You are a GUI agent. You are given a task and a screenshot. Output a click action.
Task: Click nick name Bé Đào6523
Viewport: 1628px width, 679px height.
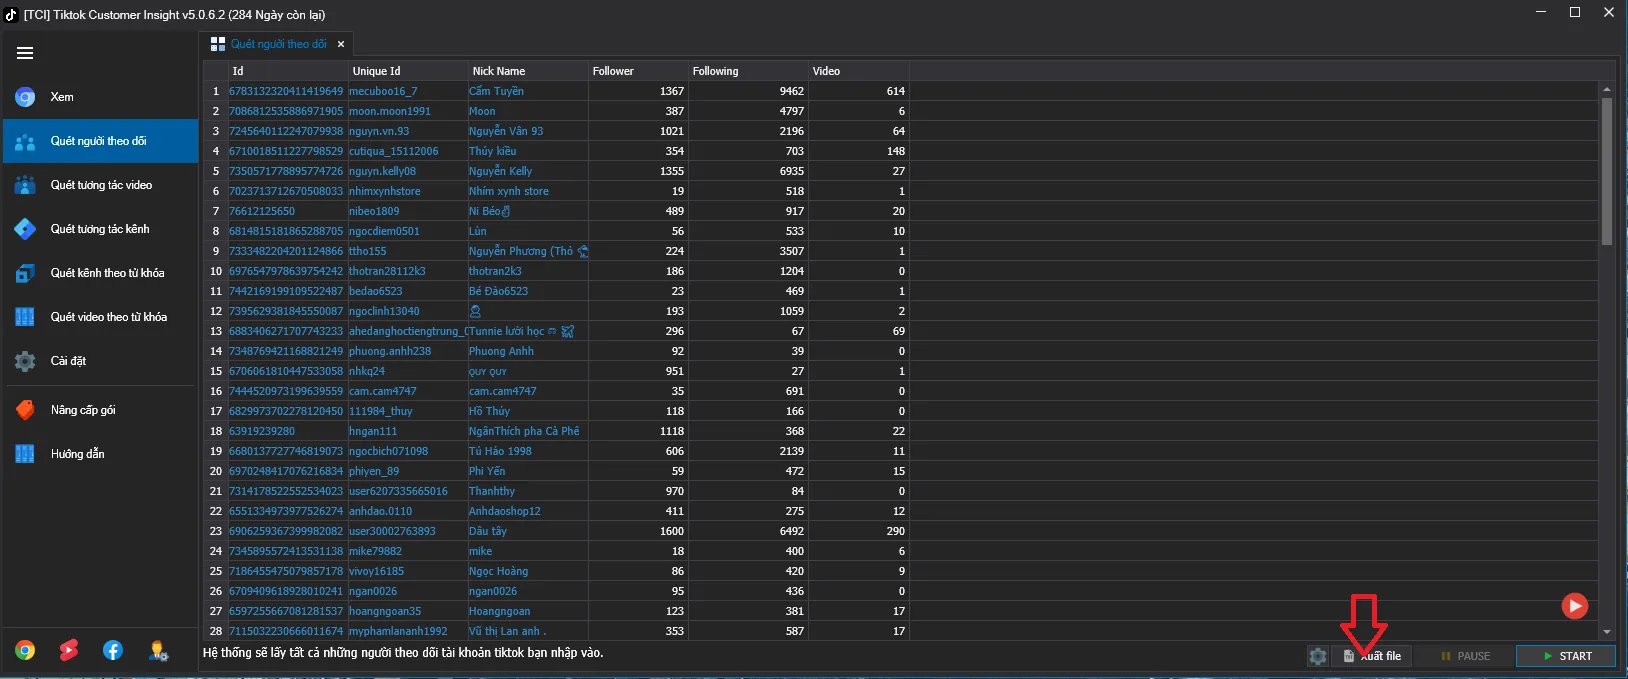[498, 291]
